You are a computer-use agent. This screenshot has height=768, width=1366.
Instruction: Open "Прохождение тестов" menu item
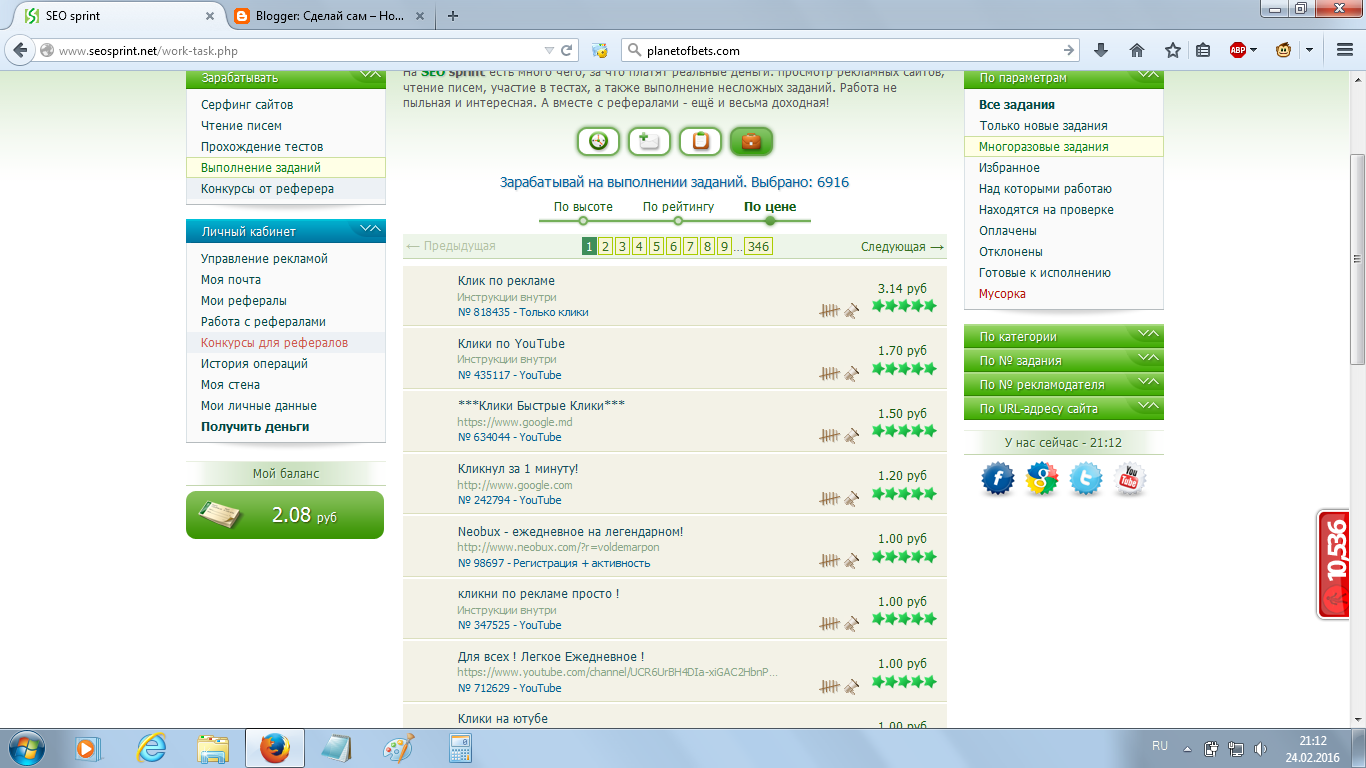point(262,146)
